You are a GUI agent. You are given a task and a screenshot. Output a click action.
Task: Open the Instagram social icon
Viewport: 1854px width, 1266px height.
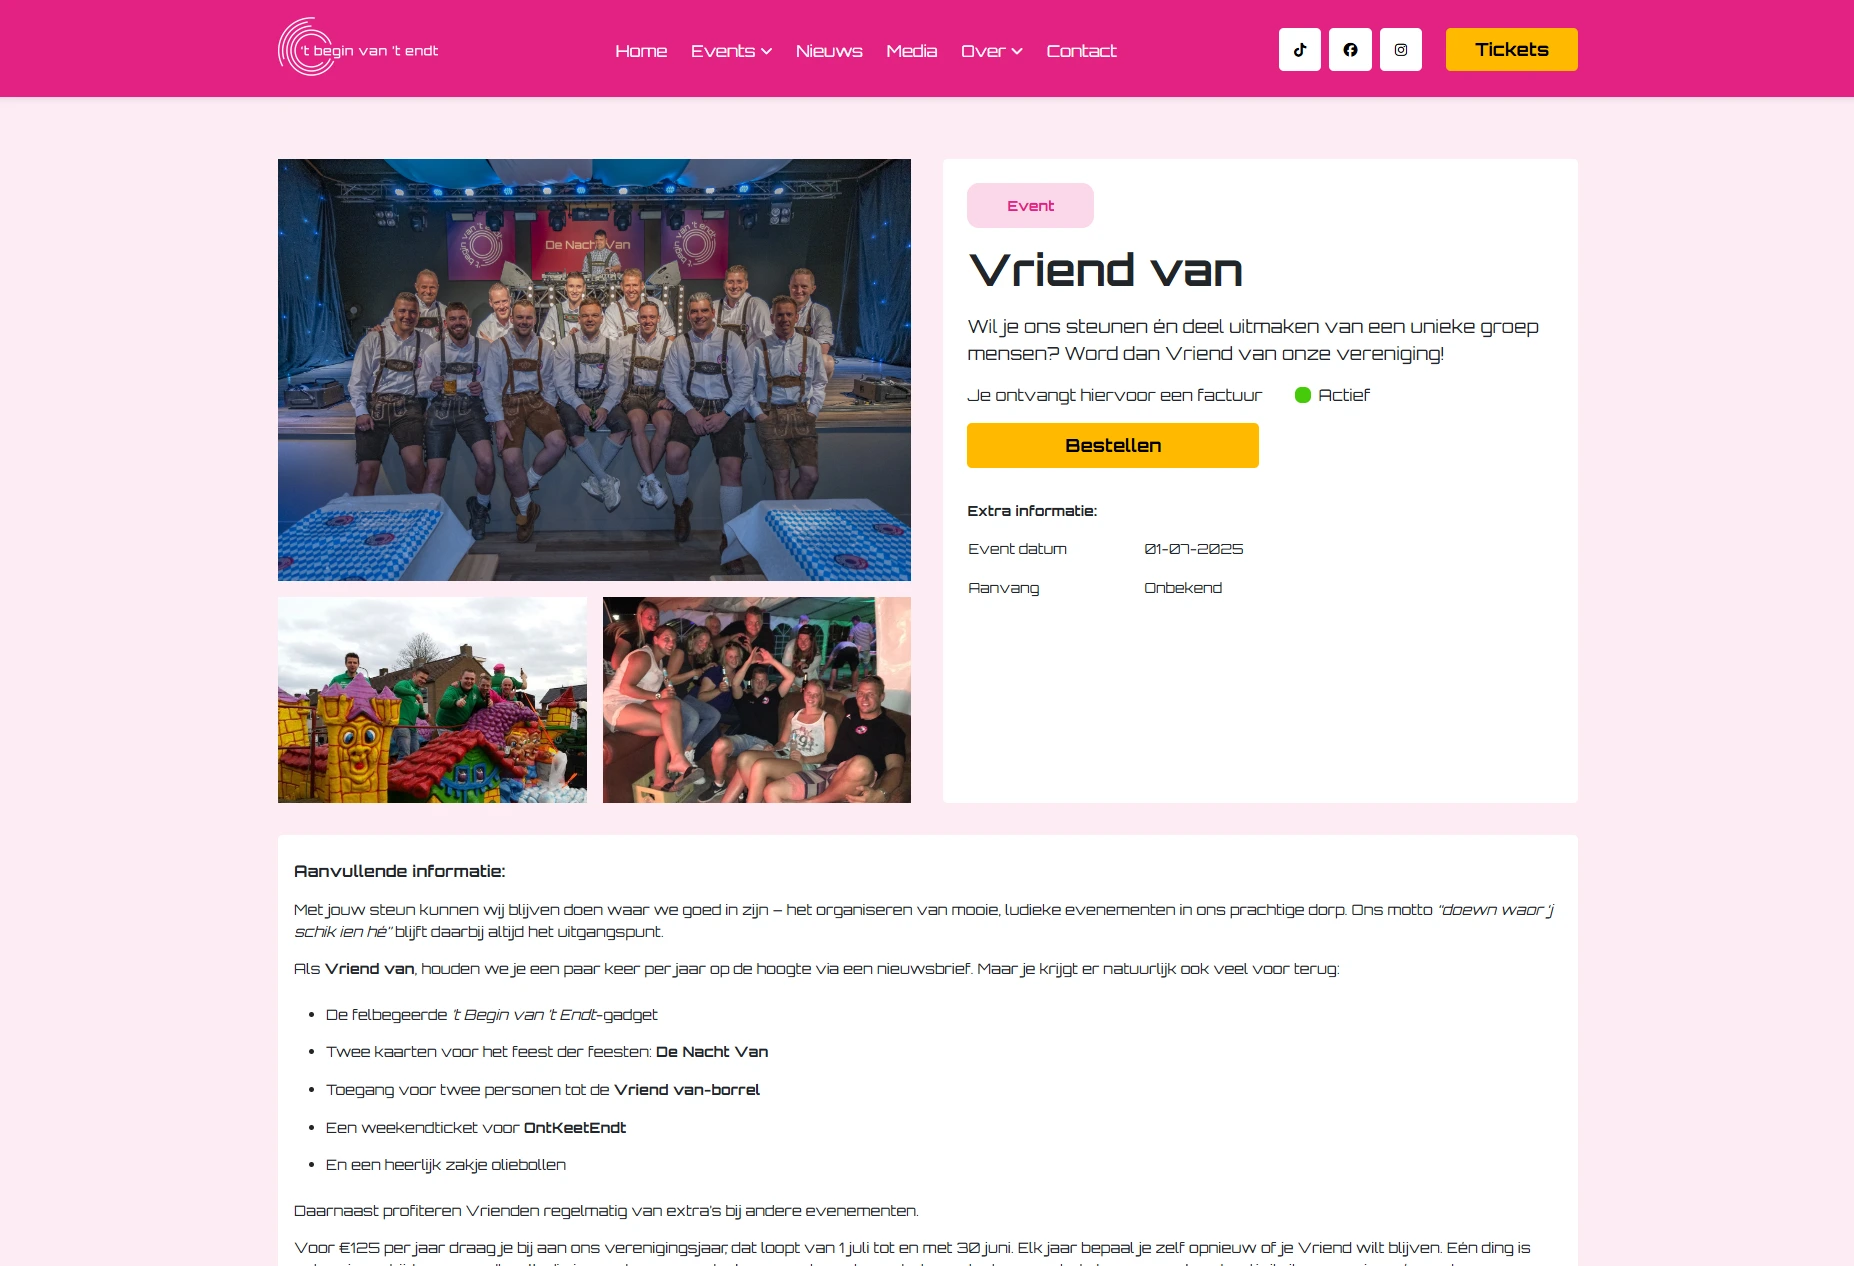(x=1401, y=50)
